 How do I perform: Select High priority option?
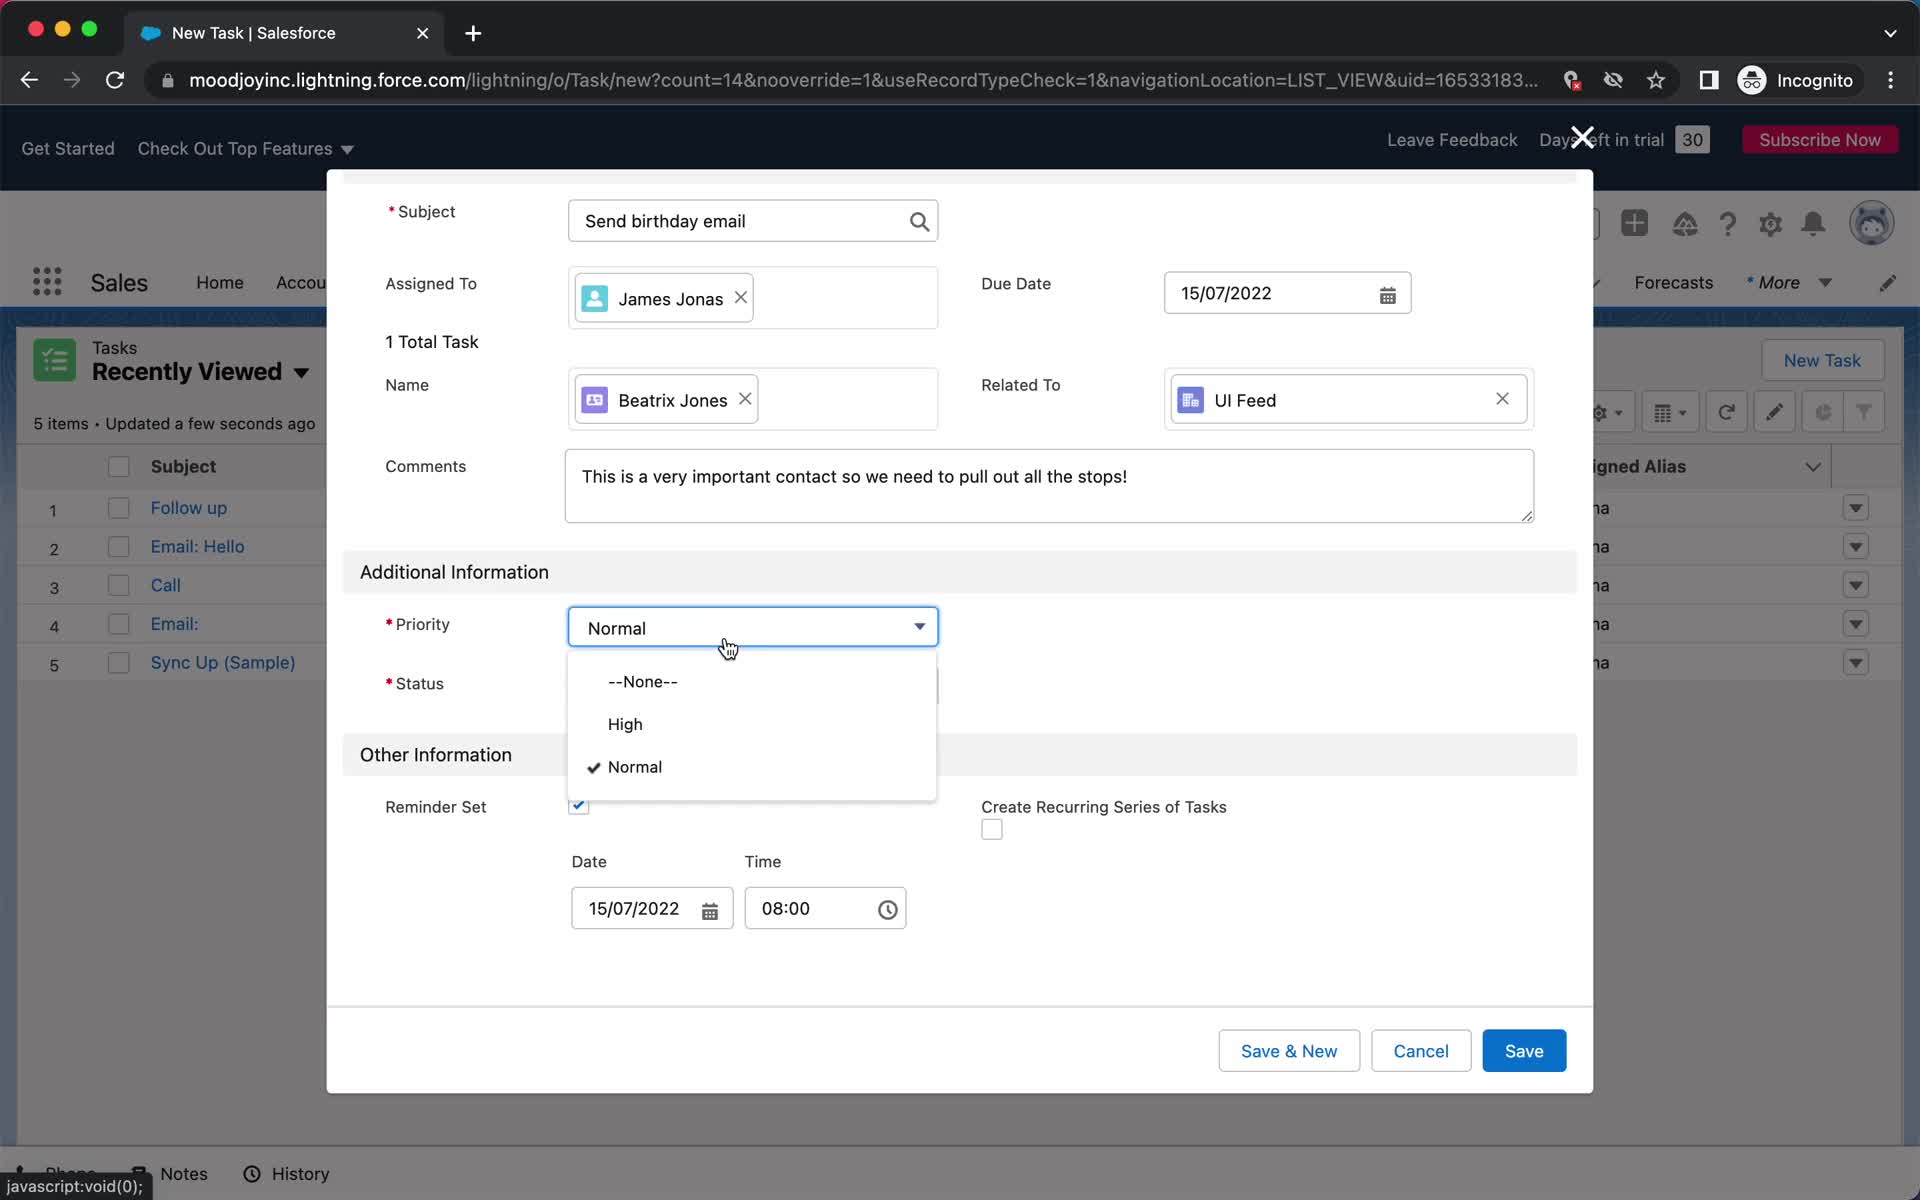coord(751,724)
